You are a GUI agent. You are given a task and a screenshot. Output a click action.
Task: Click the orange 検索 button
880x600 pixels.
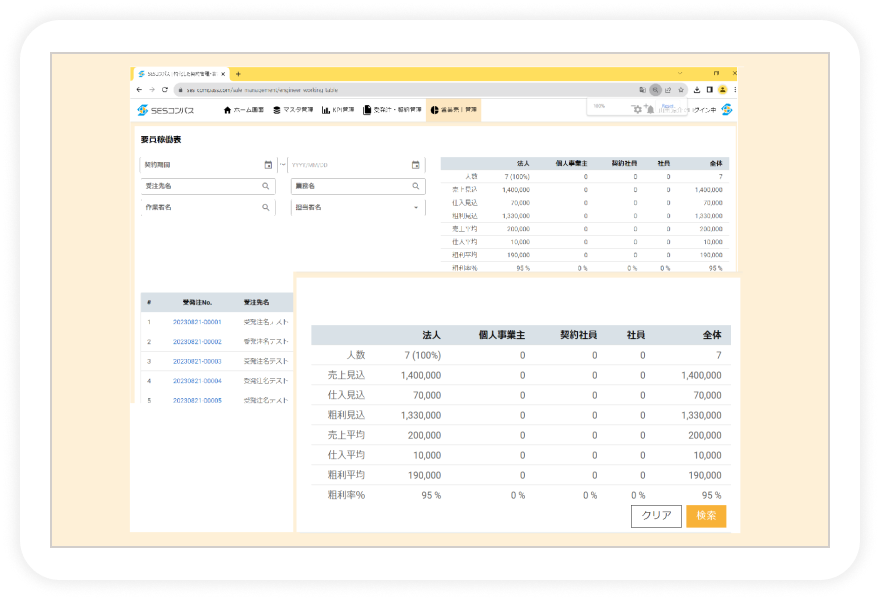click(706, 516)
